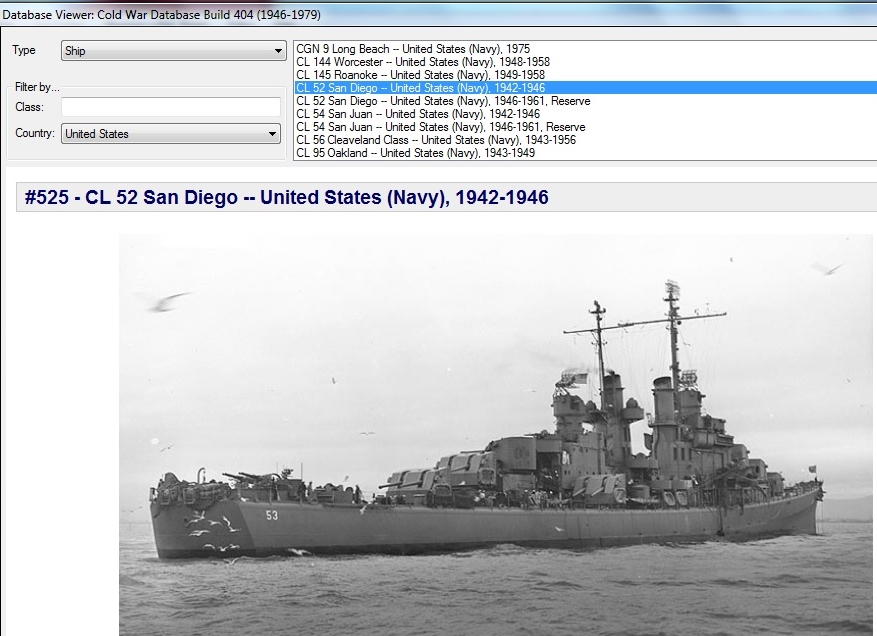This screenshot has height=636, width=877.
Task: Click the #525 CL 52 San Diego heading
Action: pos(286,197)
